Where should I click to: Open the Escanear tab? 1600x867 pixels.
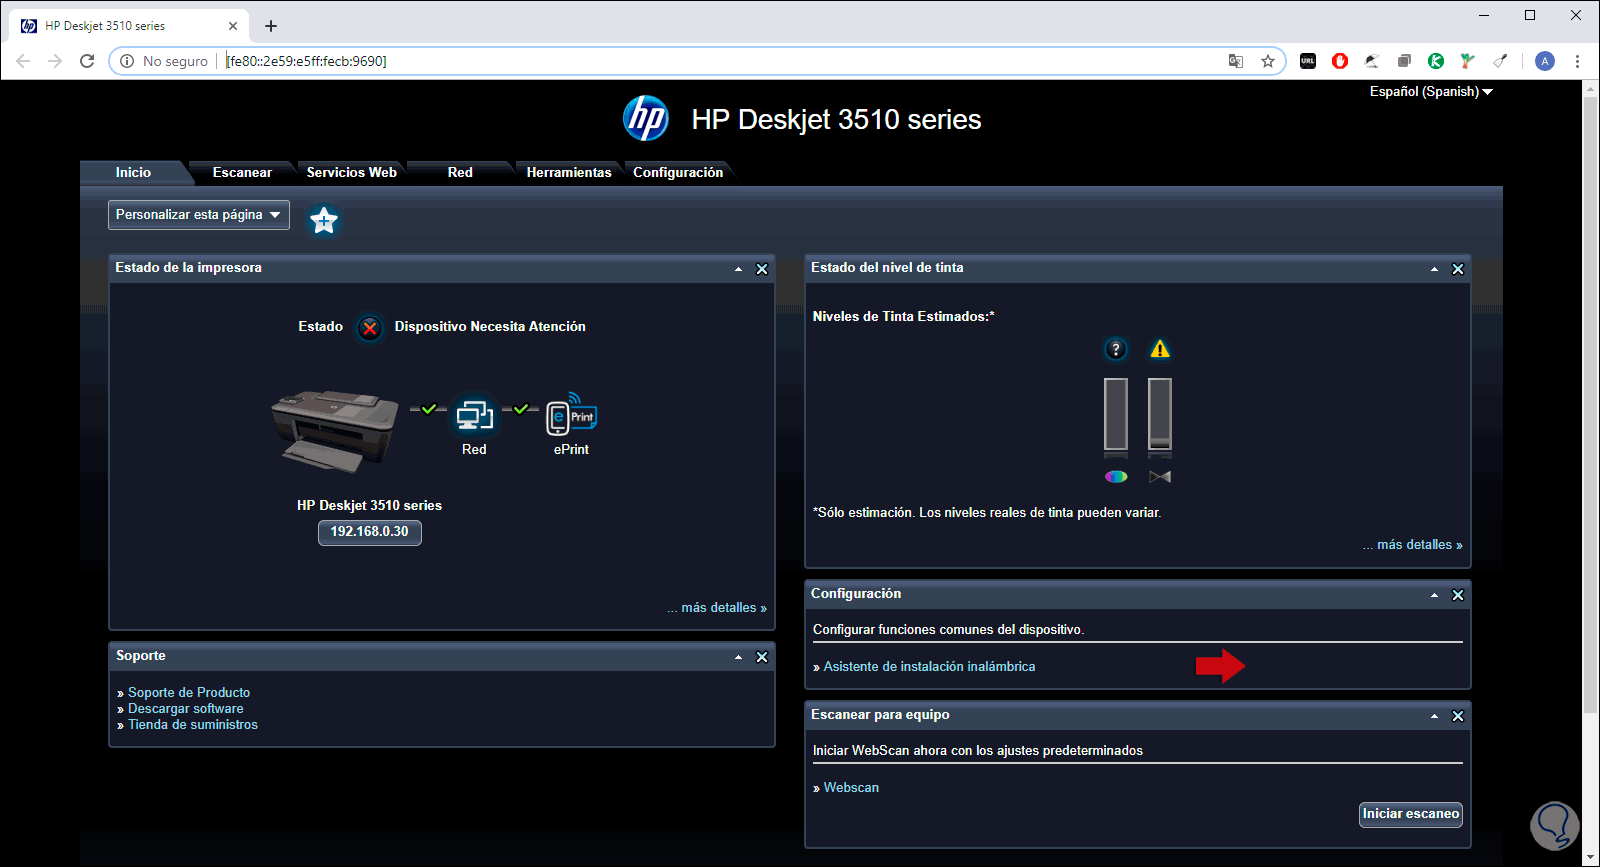(x=242, y=172)
